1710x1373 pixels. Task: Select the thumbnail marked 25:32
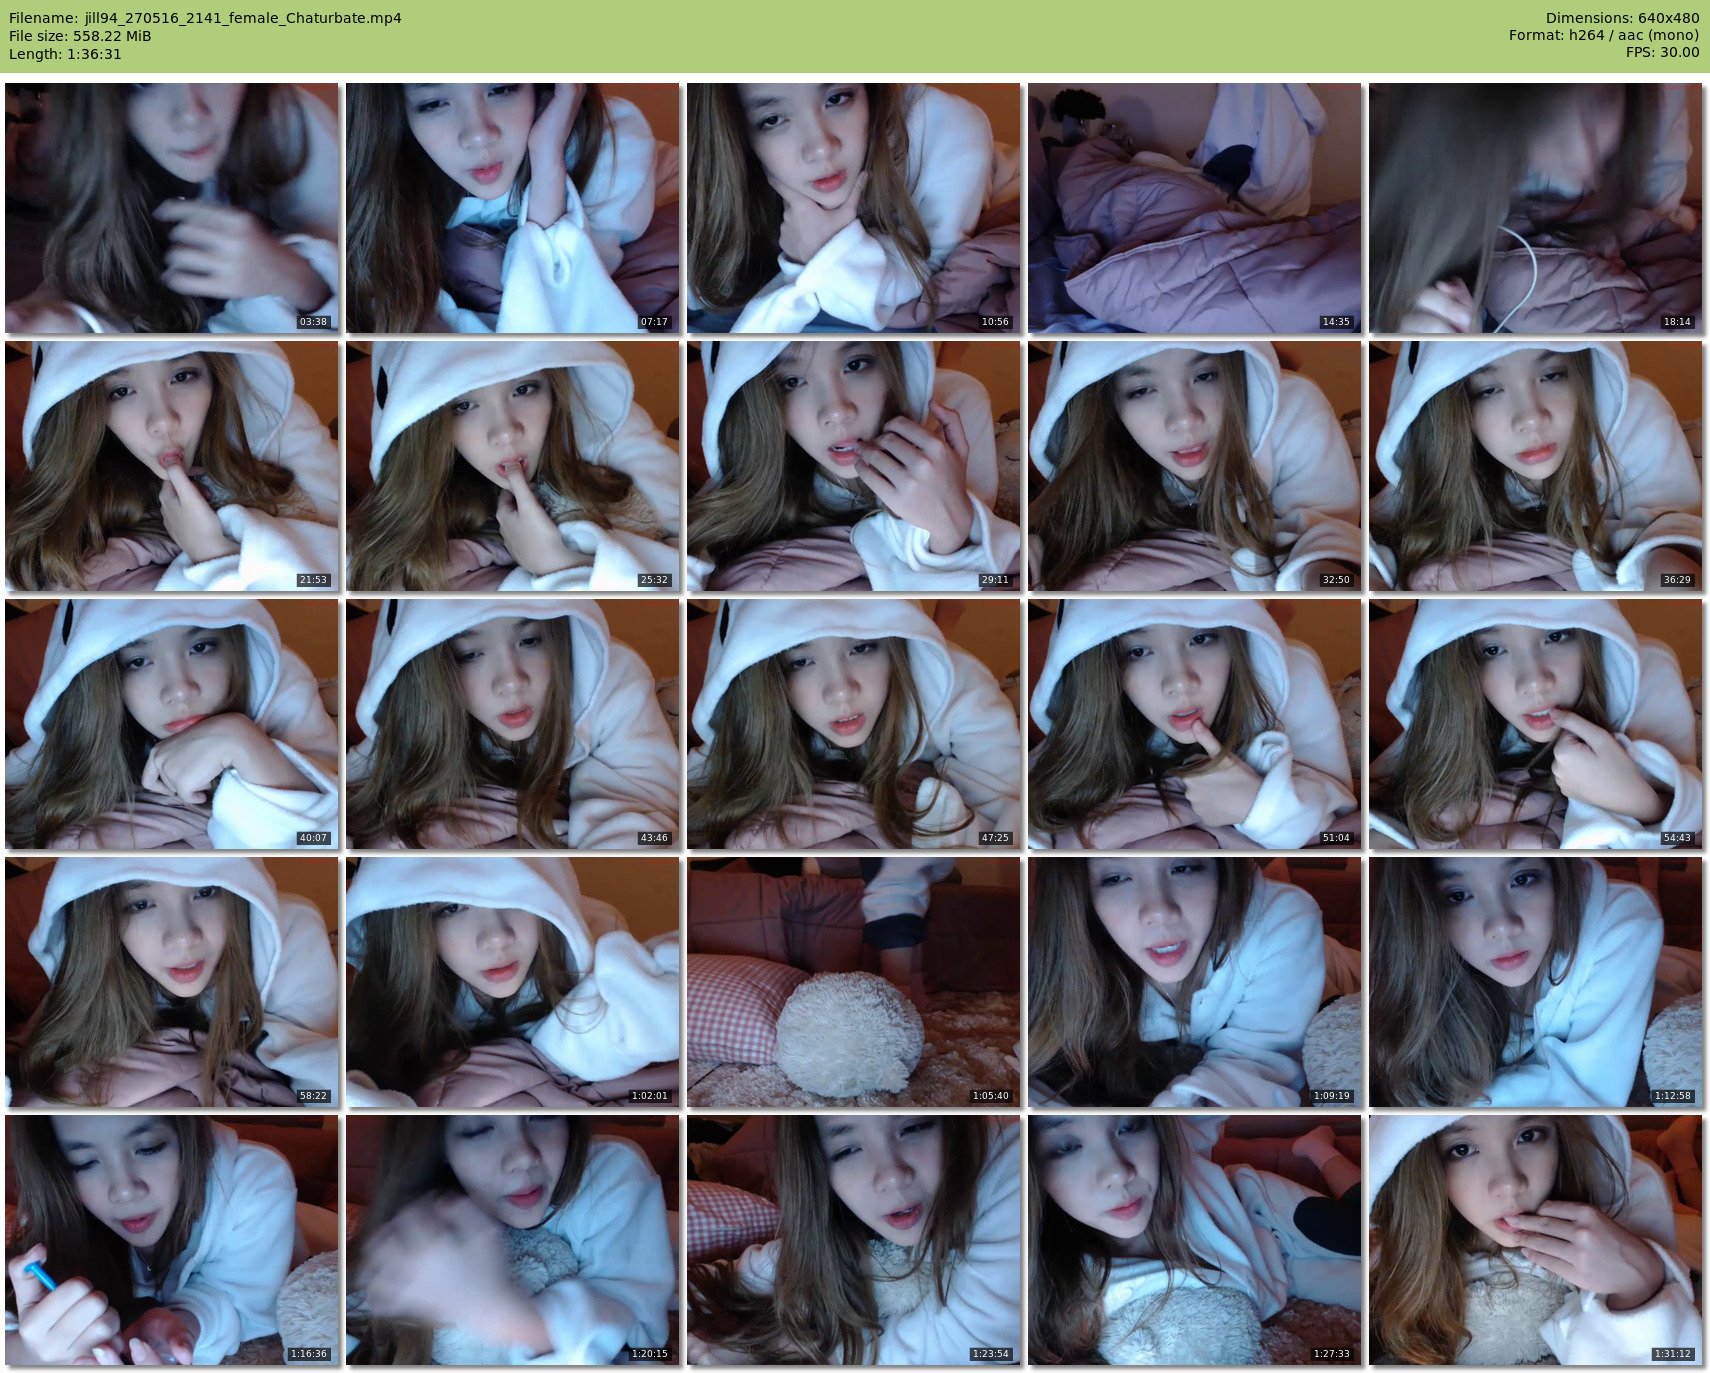coord(513,466)
